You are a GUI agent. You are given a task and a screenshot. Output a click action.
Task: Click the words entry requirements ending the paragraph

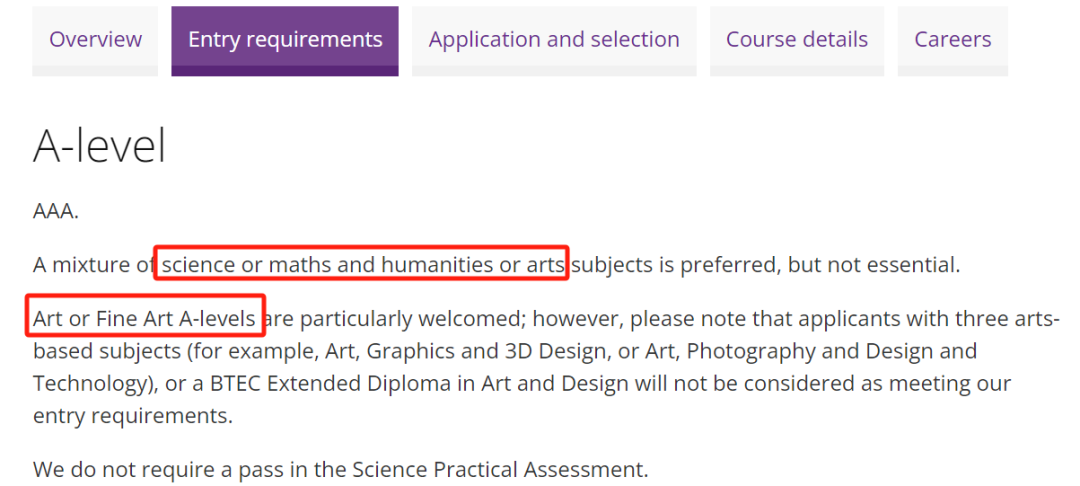tap(132, 416)
